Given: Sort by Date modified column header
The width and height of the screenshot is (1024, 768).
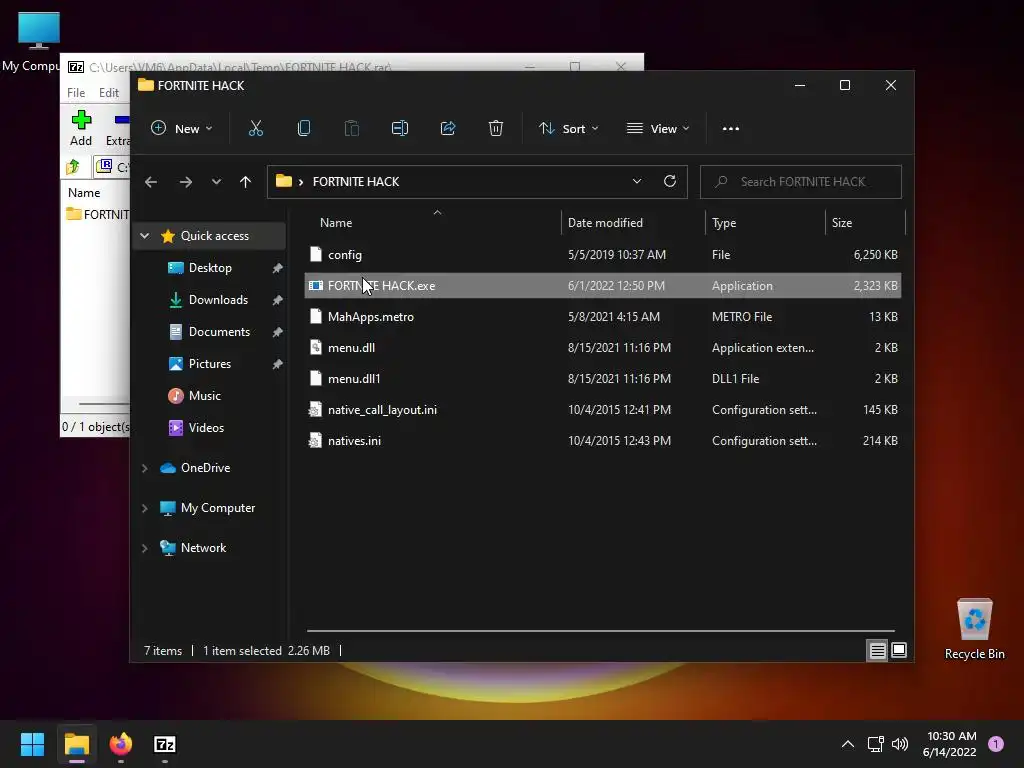Looking at the screenshot, I should 633,223.
